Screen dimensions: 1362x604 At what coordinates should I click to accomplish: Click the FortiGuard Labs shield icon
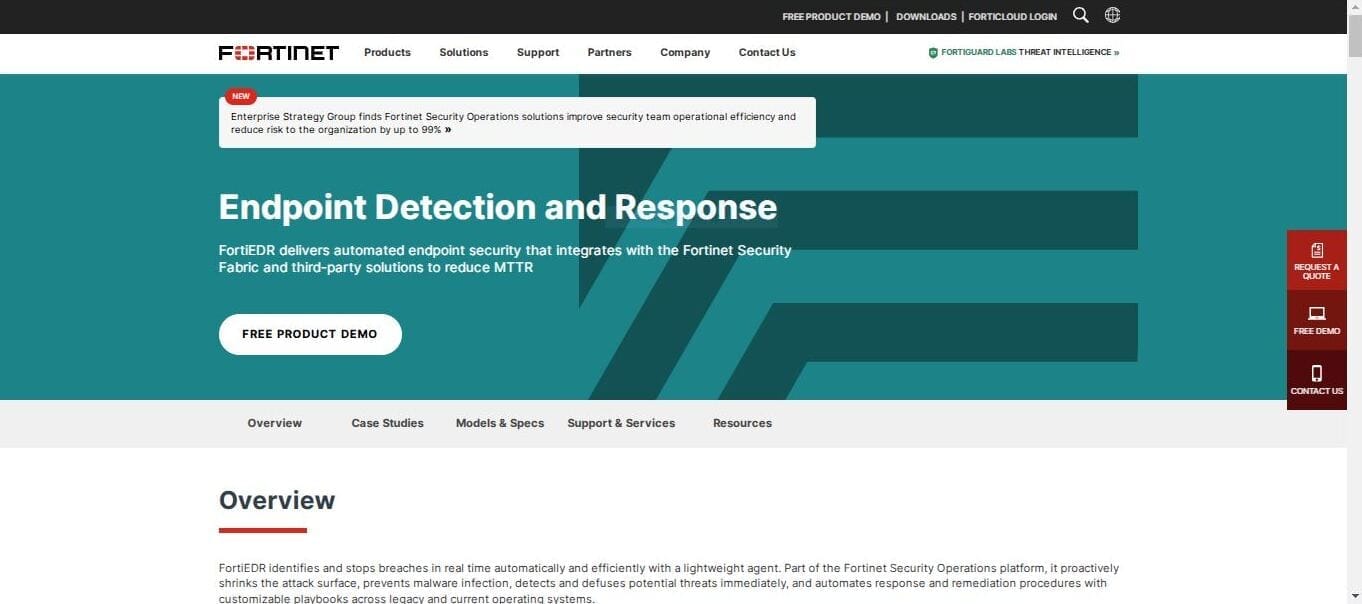click(x=933, y=52)
